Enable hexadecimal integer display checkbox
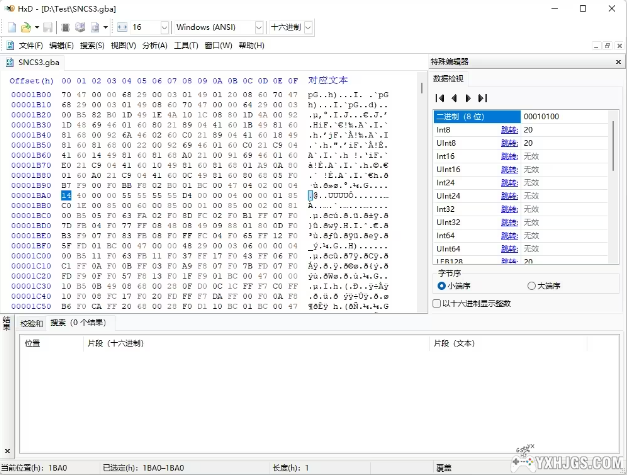628x476 pixels. [x=436, y=302]
